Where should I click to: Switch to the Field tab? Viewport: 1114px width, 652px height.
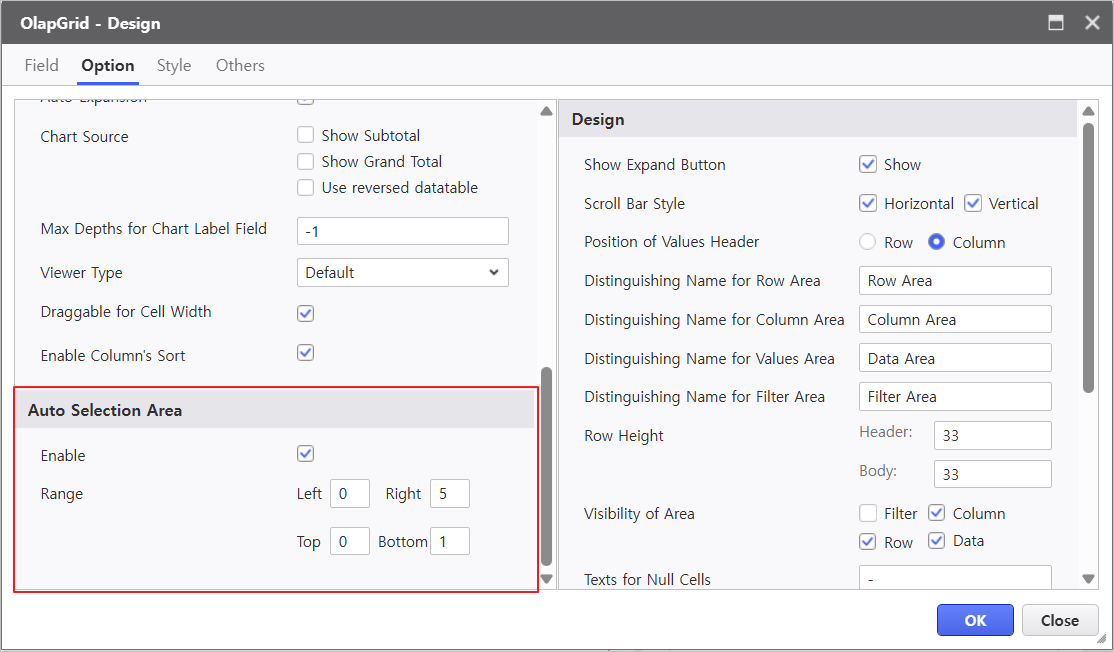[41, 65]
